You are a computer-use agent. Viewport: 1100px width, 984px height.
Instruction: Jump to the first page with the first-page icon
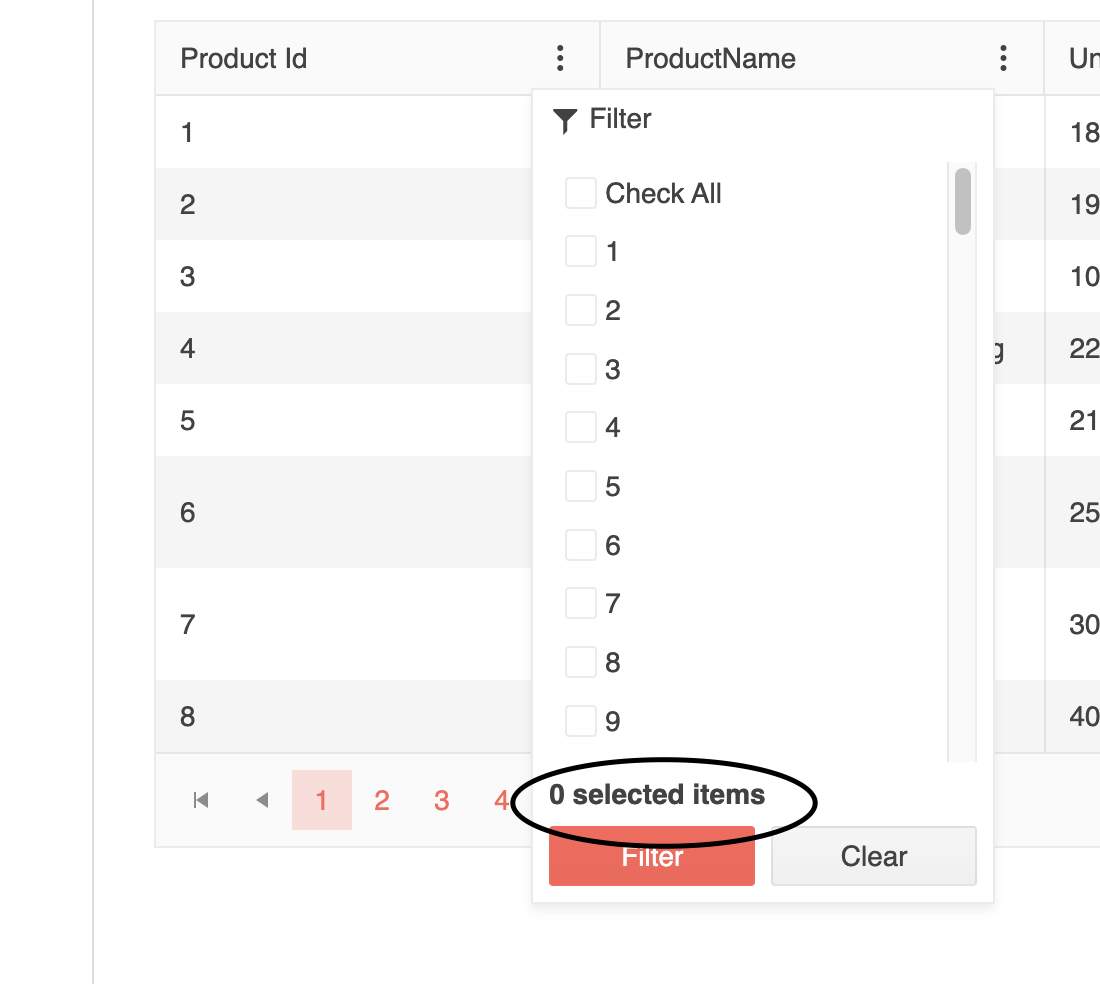click(201, 800)
